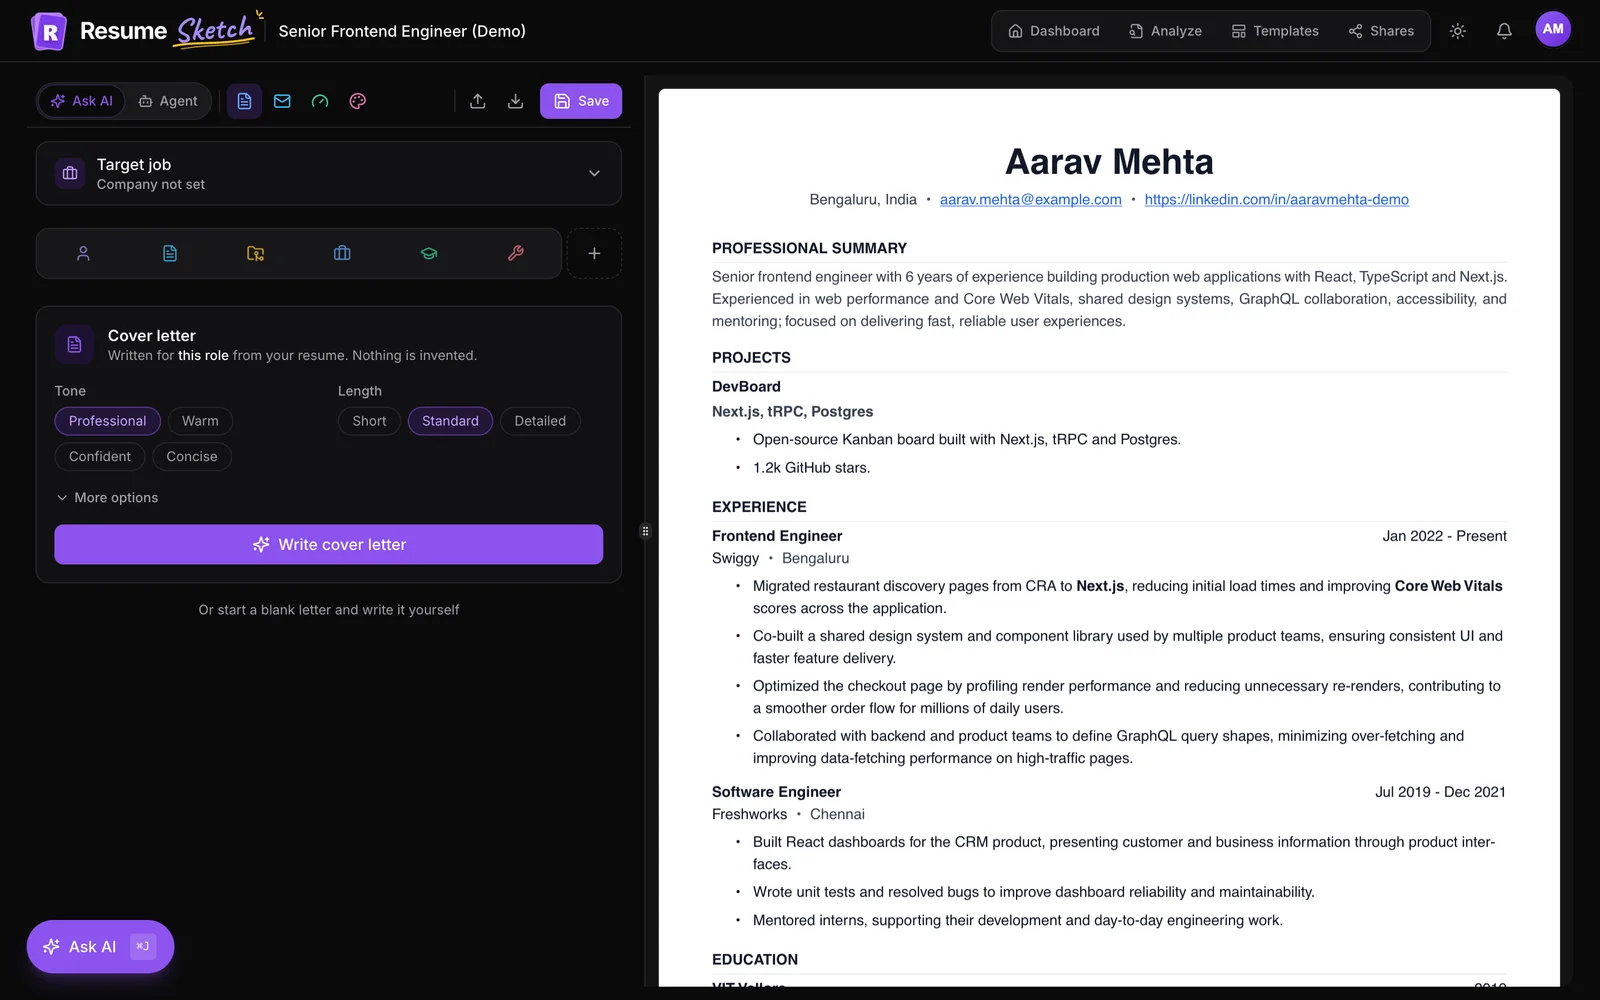Open the summary document section icon
This screenshot has height=1000, width=1600.
[x=170, y=253]
